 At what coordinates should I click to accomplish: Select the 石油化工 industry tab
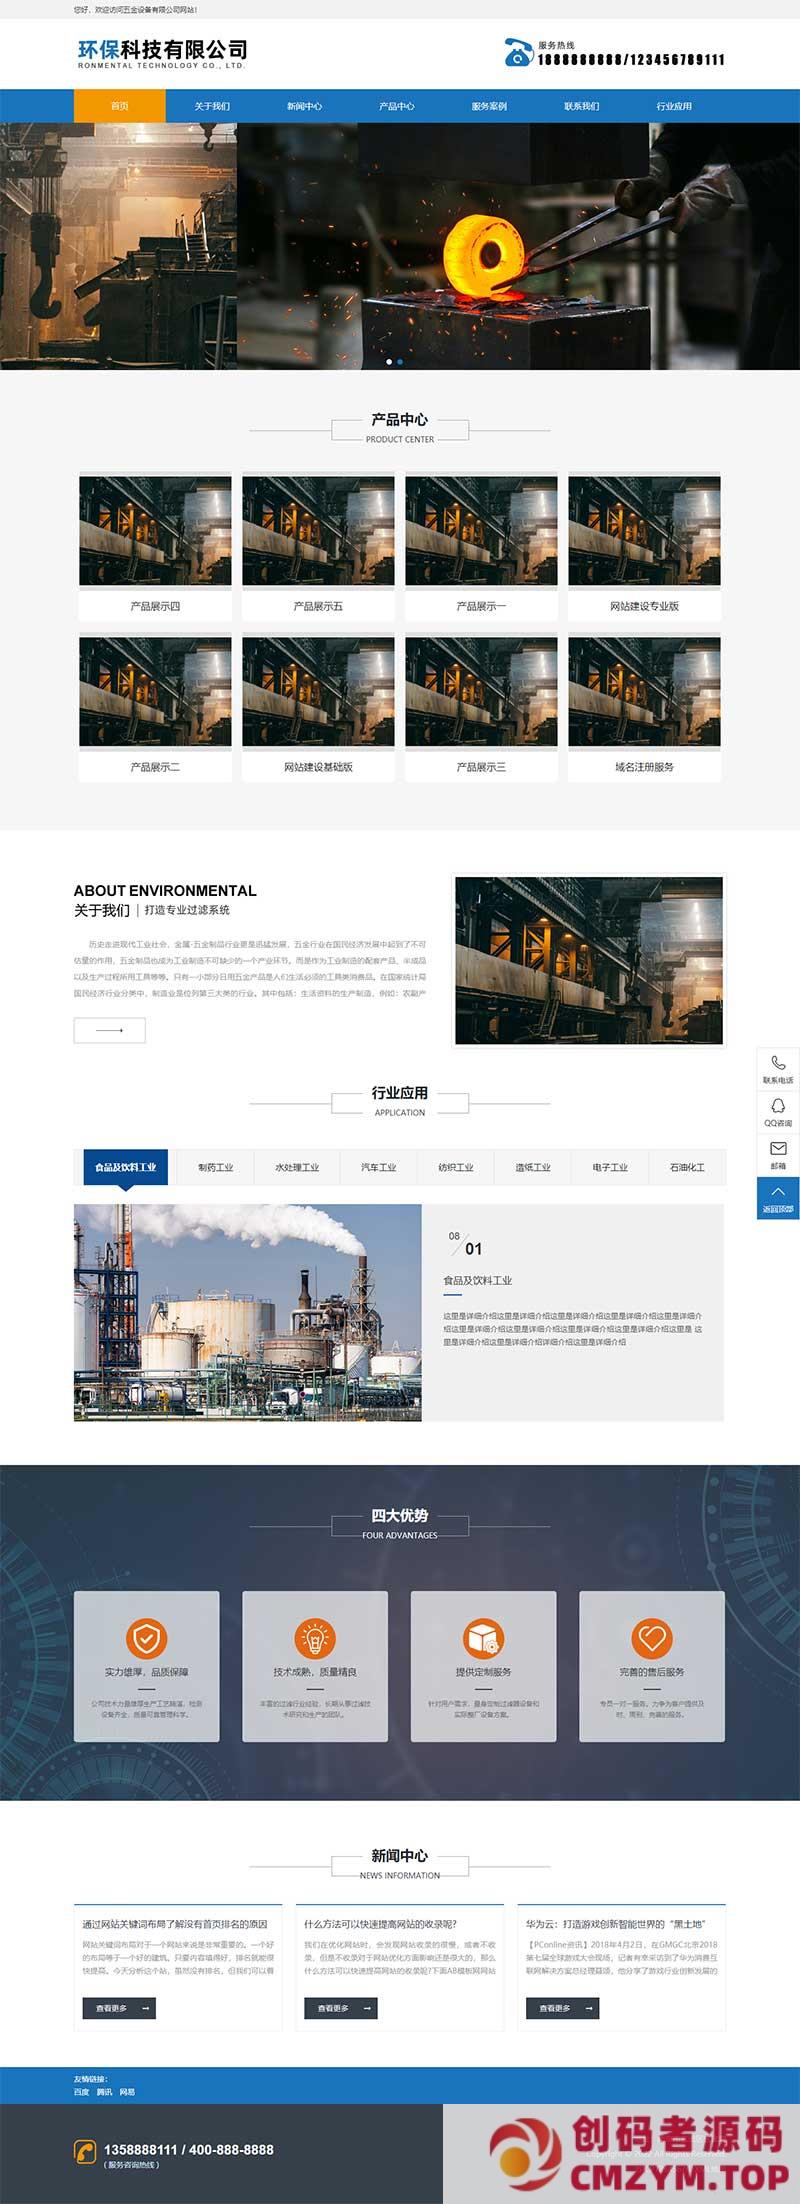coord(687,1167)
